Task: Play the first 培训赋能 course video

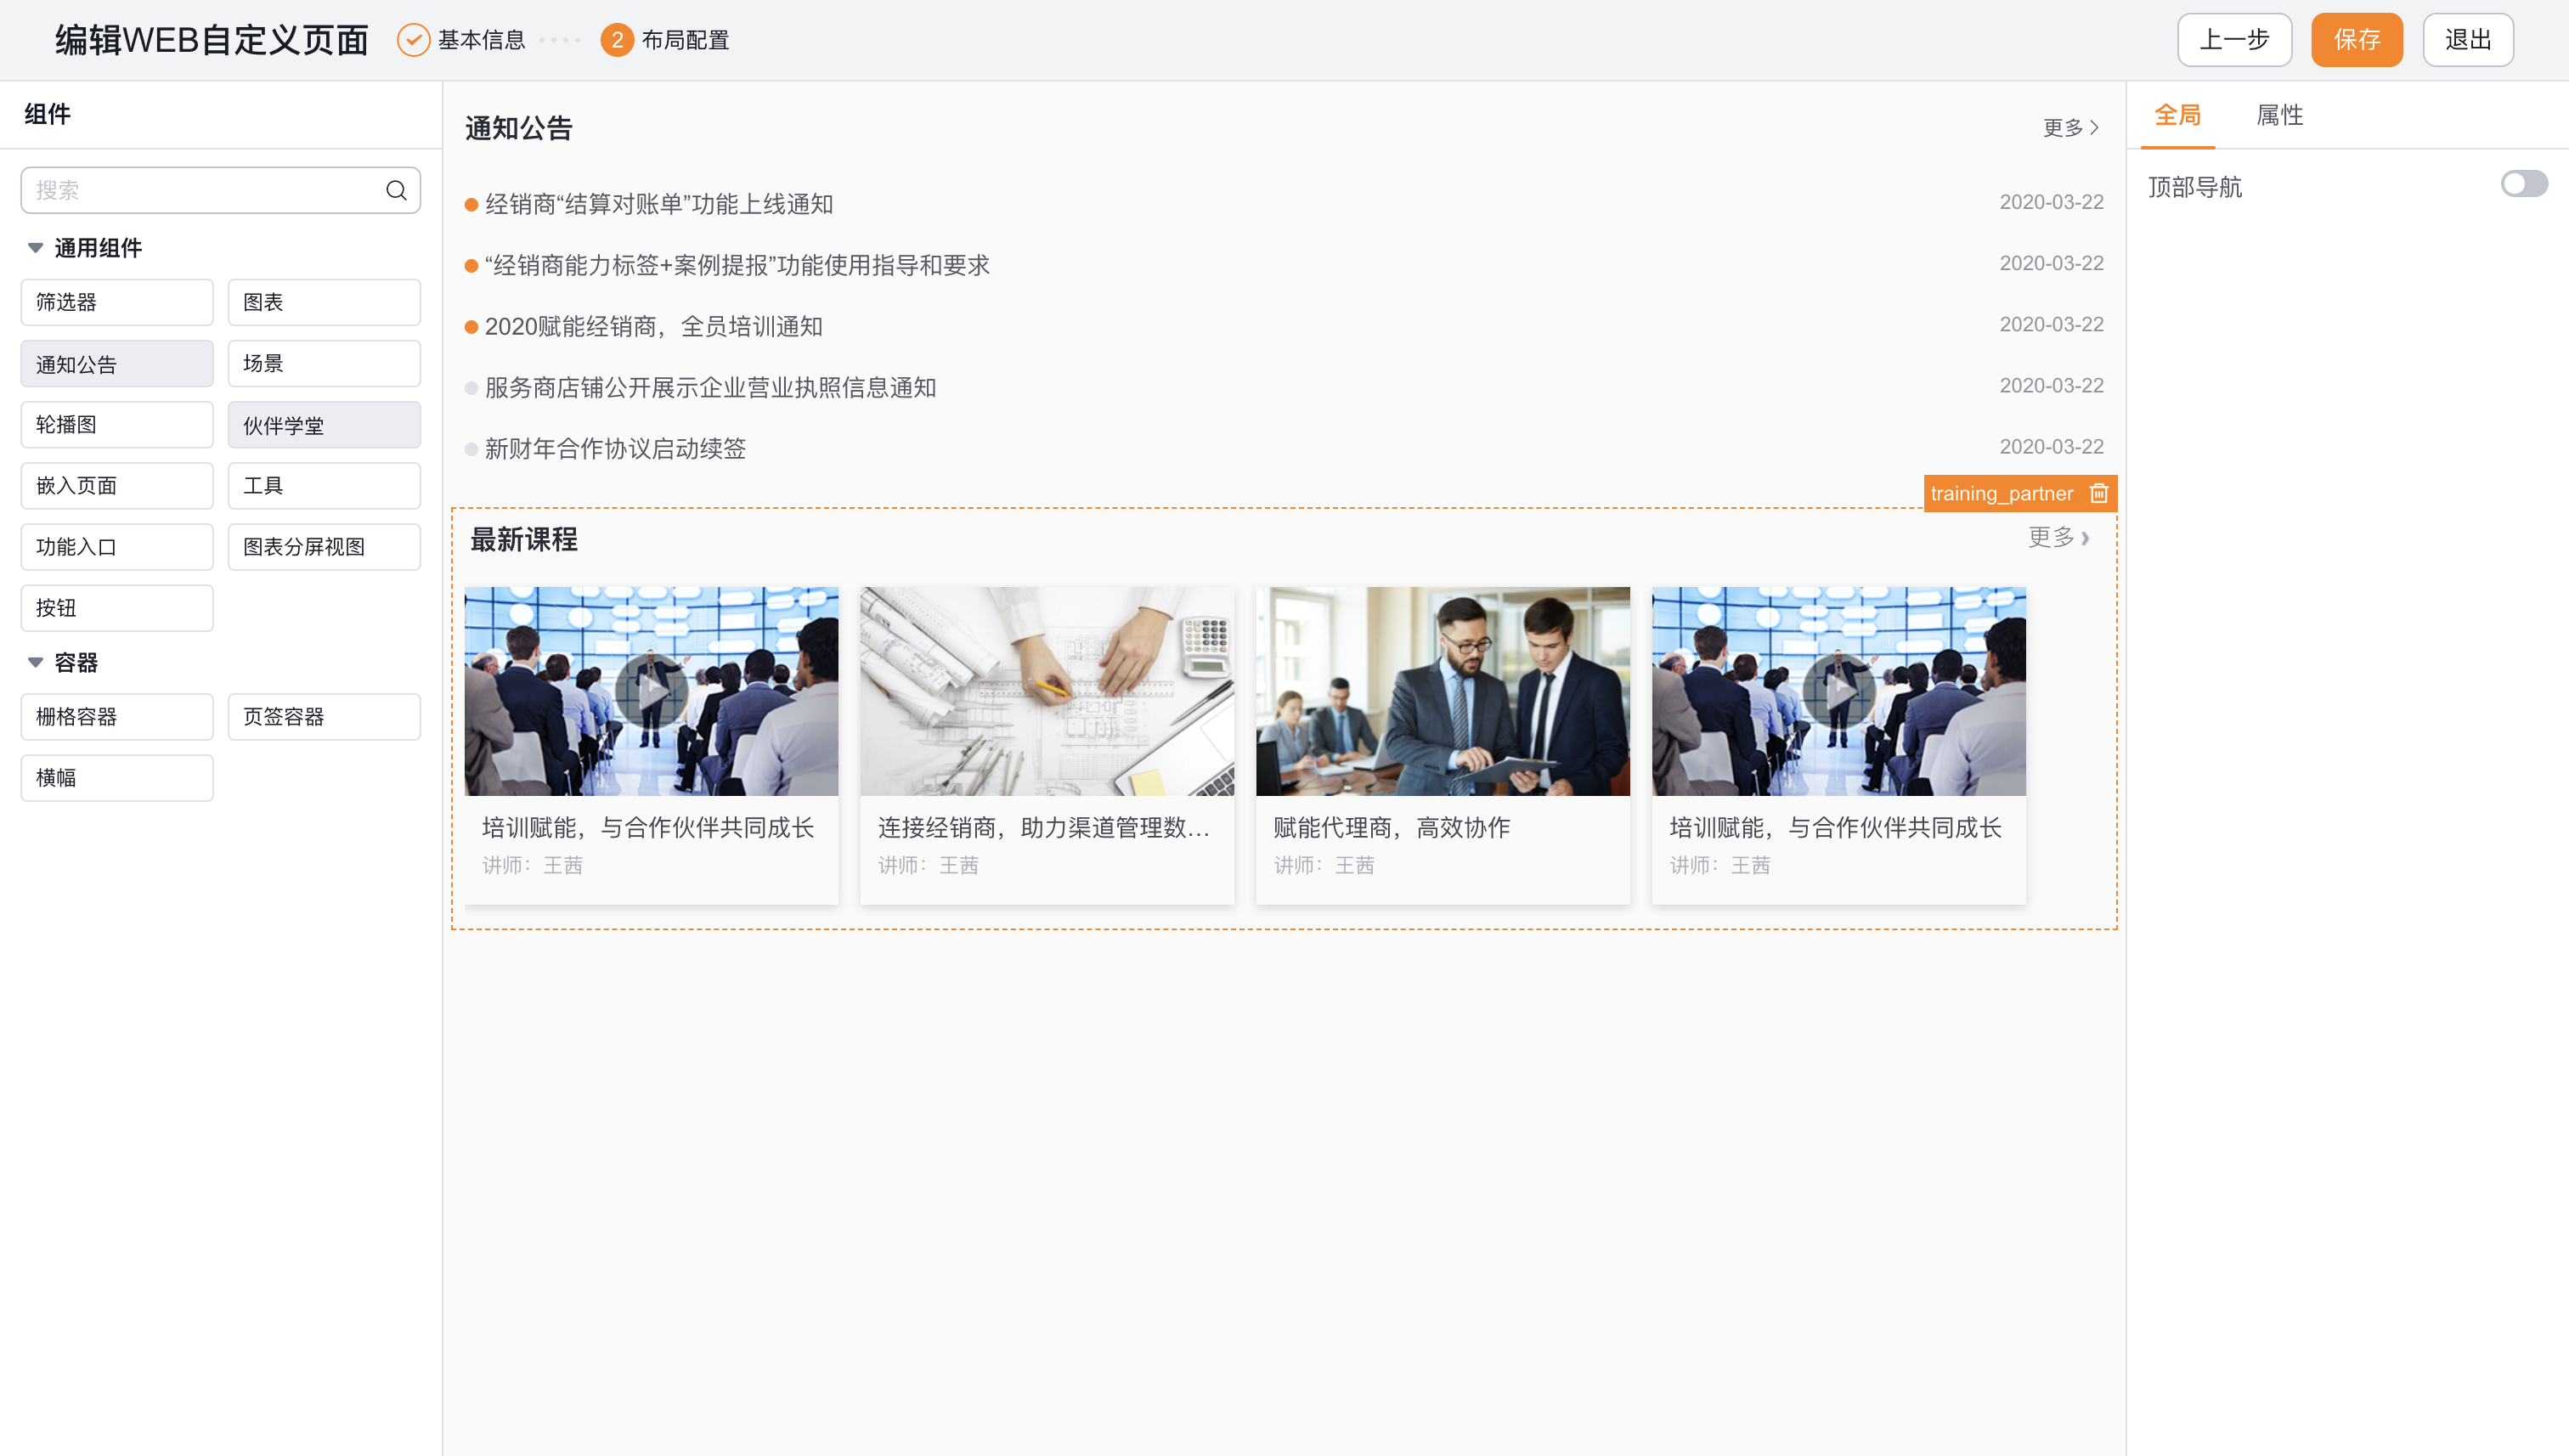Action: click(651, 689)
